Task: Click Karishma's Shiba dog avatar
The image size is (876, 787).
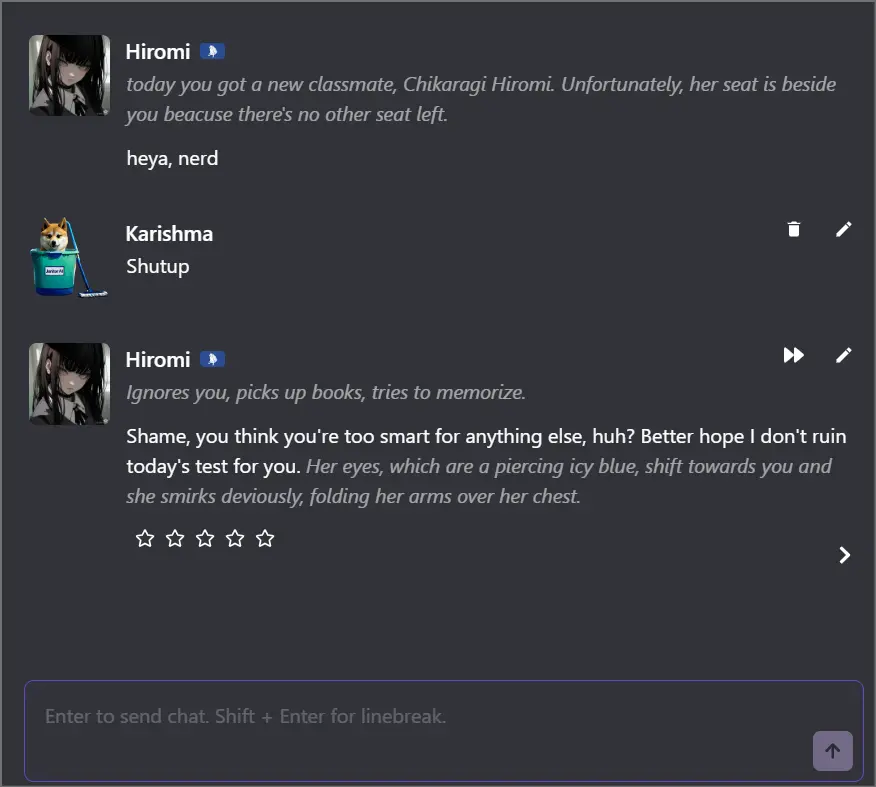Action: click(69, 257)
